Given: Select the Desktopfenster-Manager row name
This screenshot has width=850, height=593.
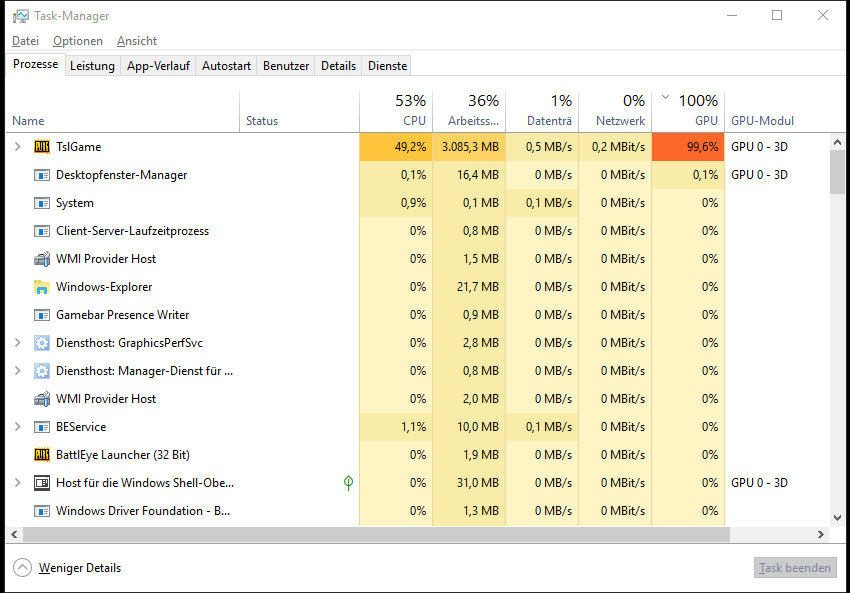Looking at the screenshot, I should coord(121,175).
